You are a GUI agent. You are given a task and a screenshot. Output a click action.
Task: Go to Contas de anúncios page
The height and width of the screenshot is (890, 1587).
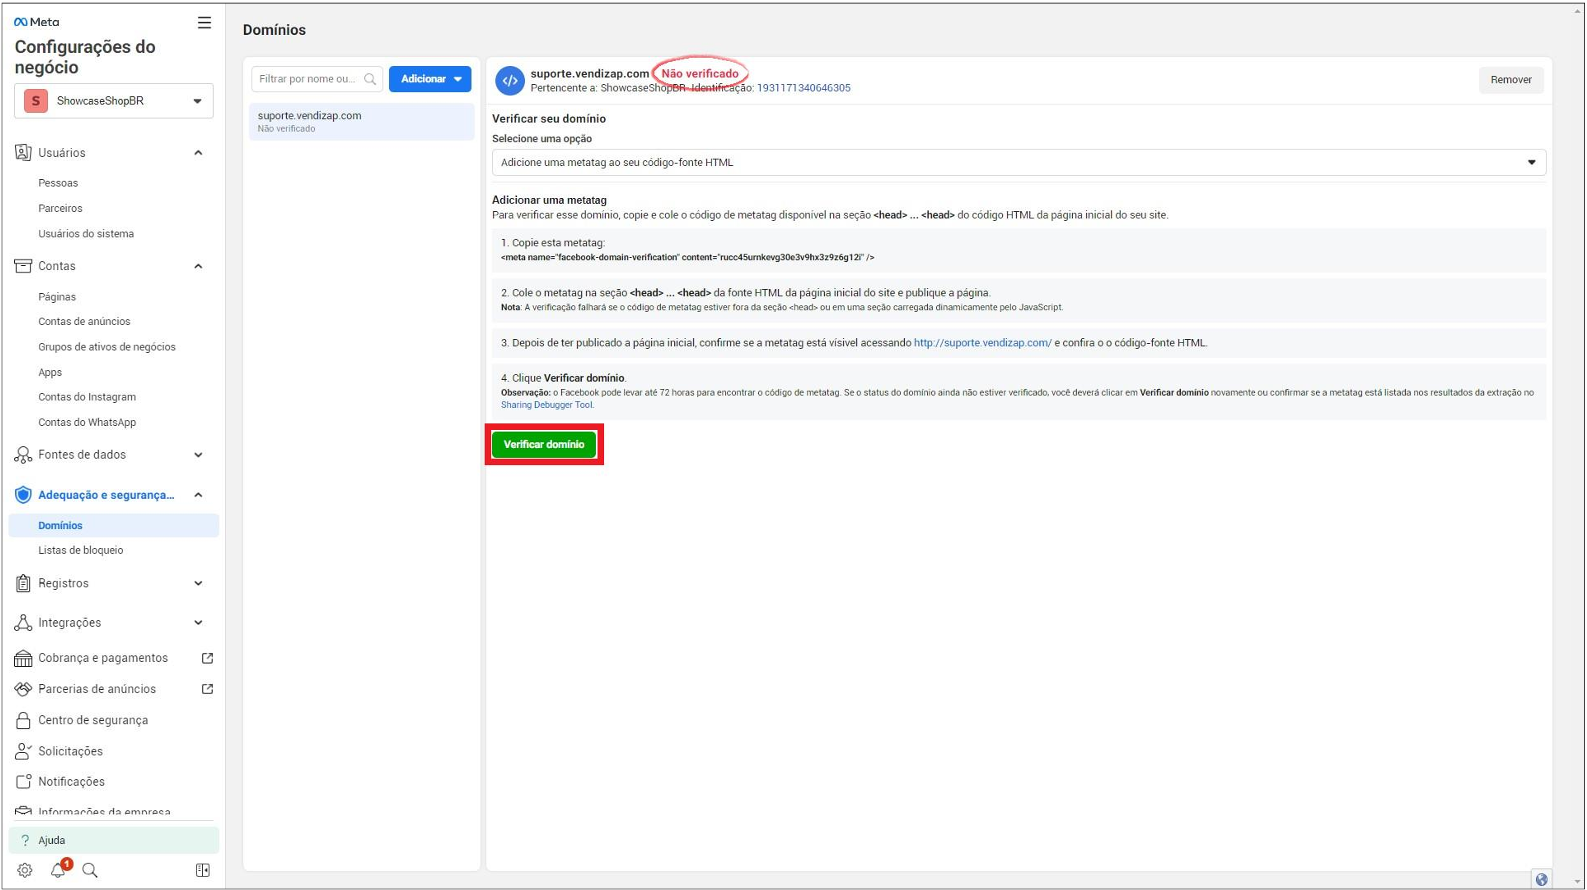tap(84, 322)
